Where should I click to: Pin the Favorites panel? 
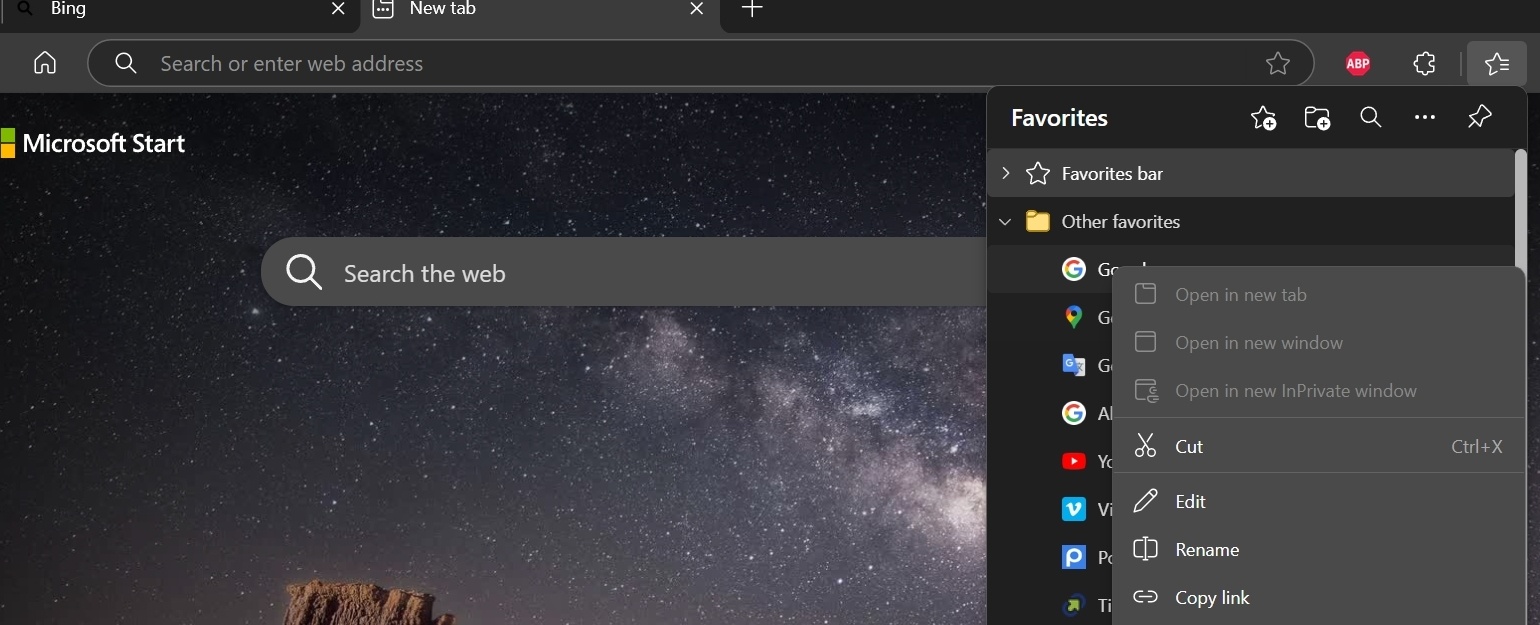(x=1479, y=117)
